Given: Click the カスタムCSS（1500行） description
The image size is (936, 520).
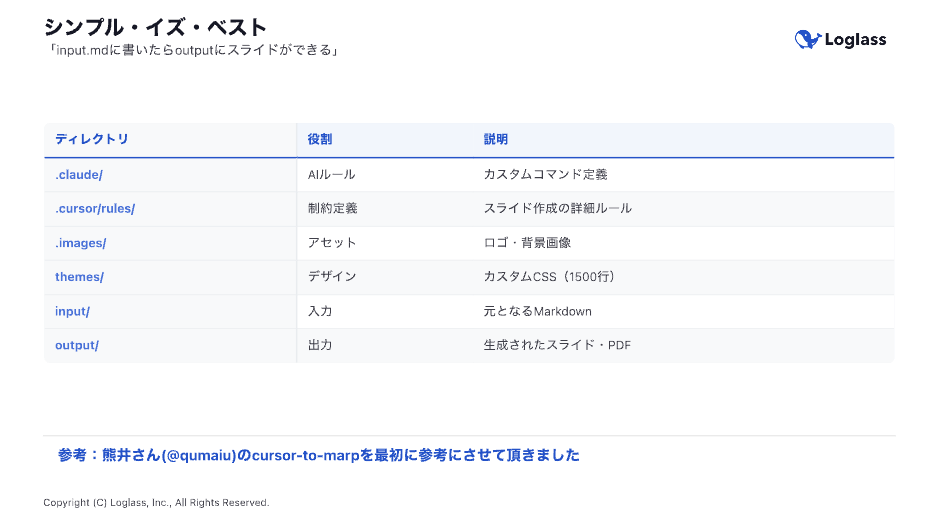Looking at the screenshot, I should pos(549,276).
